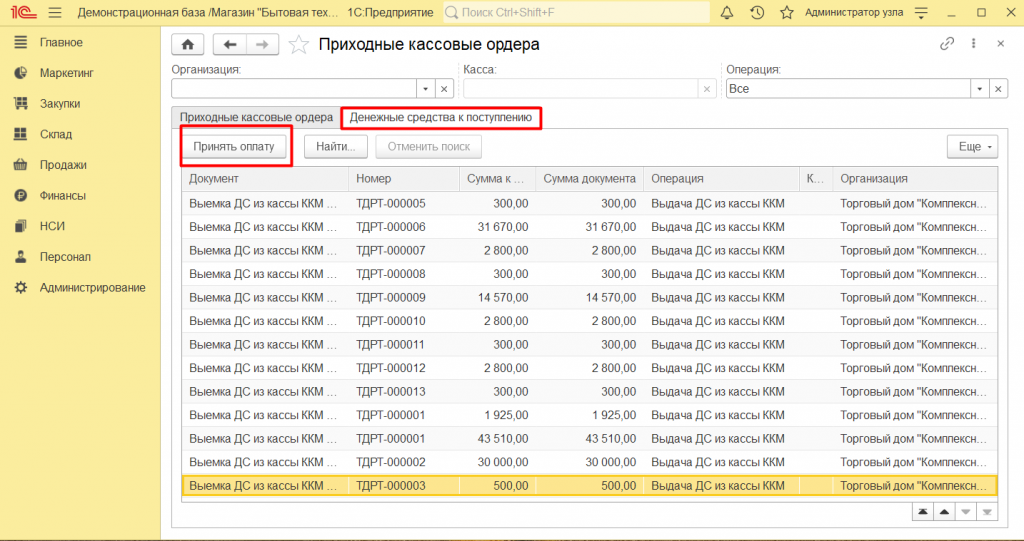Expand the Операция dropdown list
This screenshot has width=1024, height=541.
[x=979, y=89]
